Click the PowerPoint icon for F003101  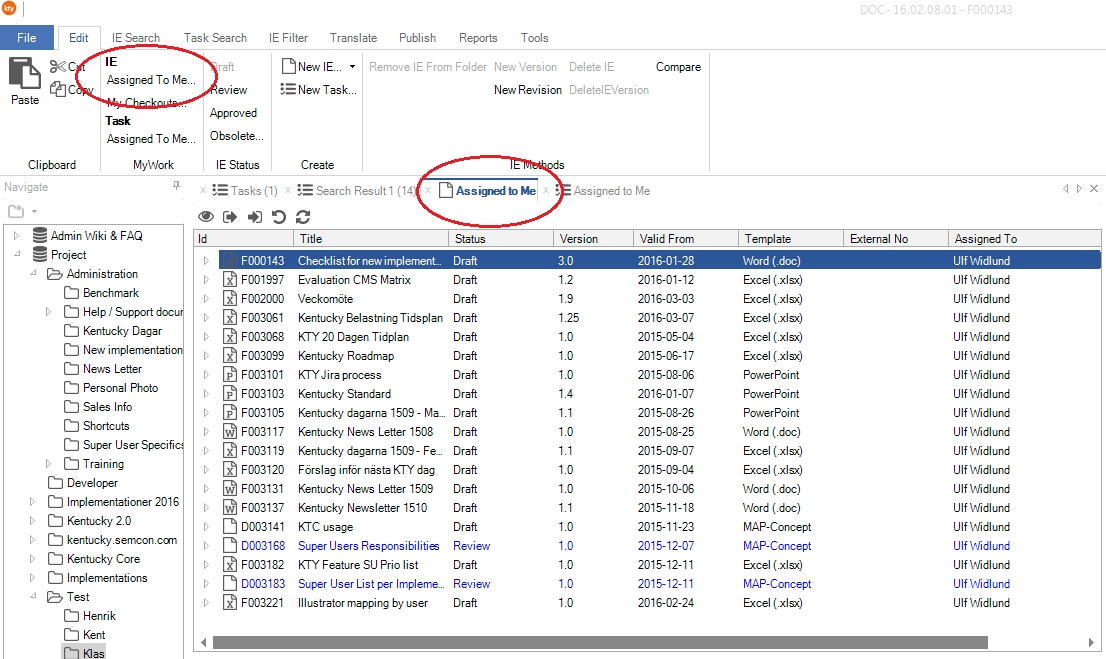point(229,375)
